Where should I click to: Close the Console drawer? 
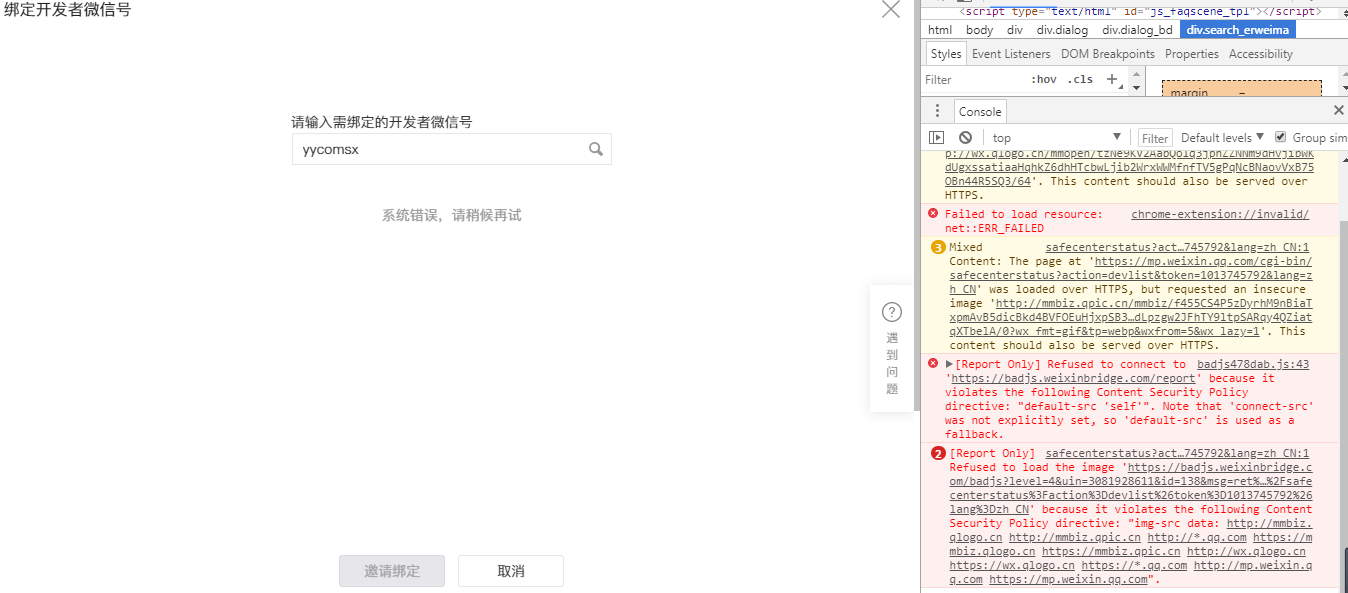click(x=1339, y=110)
